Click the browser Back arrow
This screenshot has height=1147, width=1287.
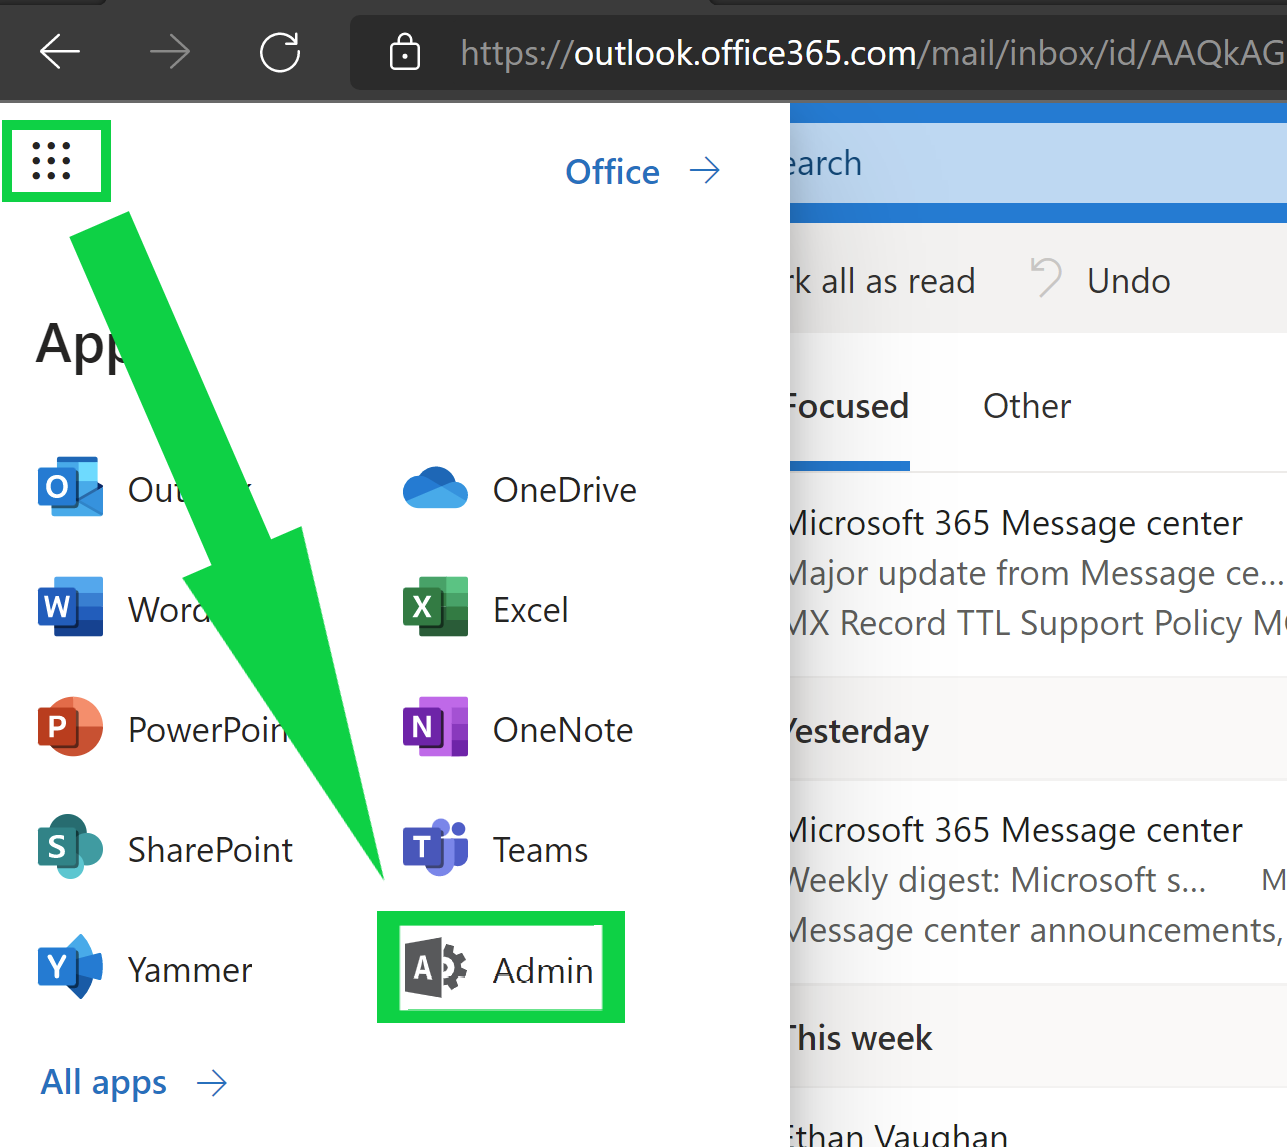[x=60, y=52]
